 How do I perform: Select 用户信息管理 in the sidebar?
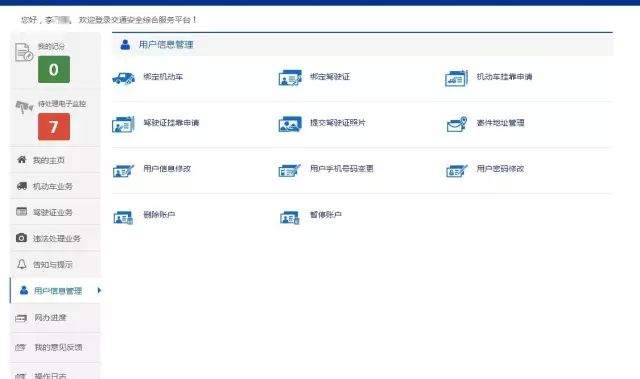[55, 290]
